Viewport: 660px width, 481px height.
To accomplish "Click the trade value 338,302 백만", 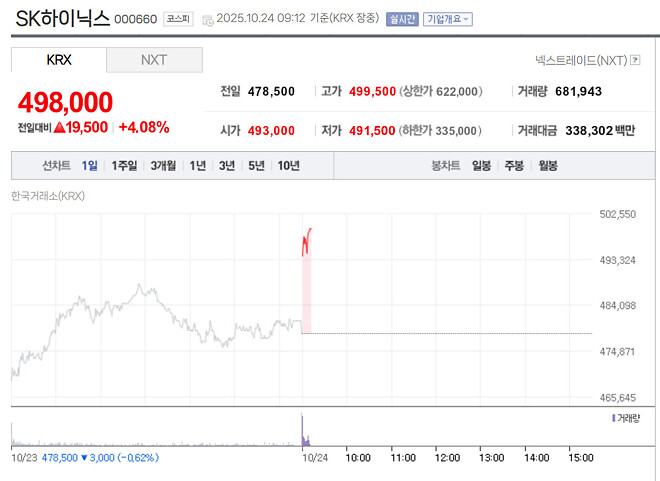I will click(600, 131).
